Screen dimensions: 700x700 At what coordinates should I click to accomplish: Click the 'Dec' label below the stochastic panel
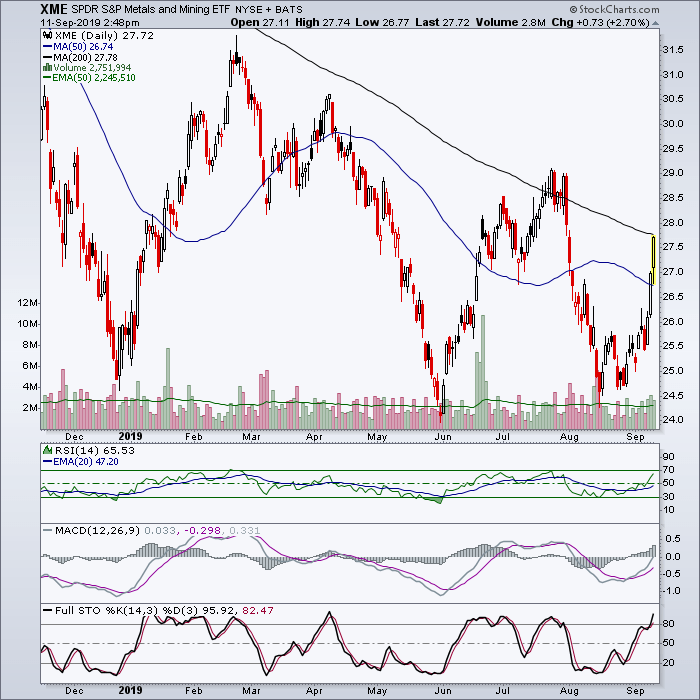(74, 691)
